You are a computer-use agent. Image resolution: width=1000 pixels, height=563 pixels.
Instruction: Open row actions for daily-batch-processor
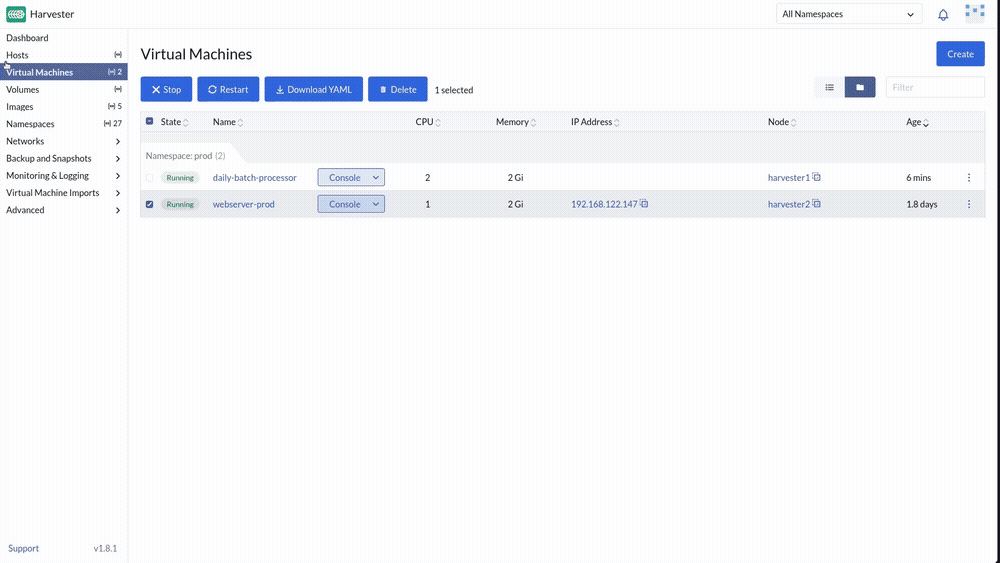[x=969, y=178]
